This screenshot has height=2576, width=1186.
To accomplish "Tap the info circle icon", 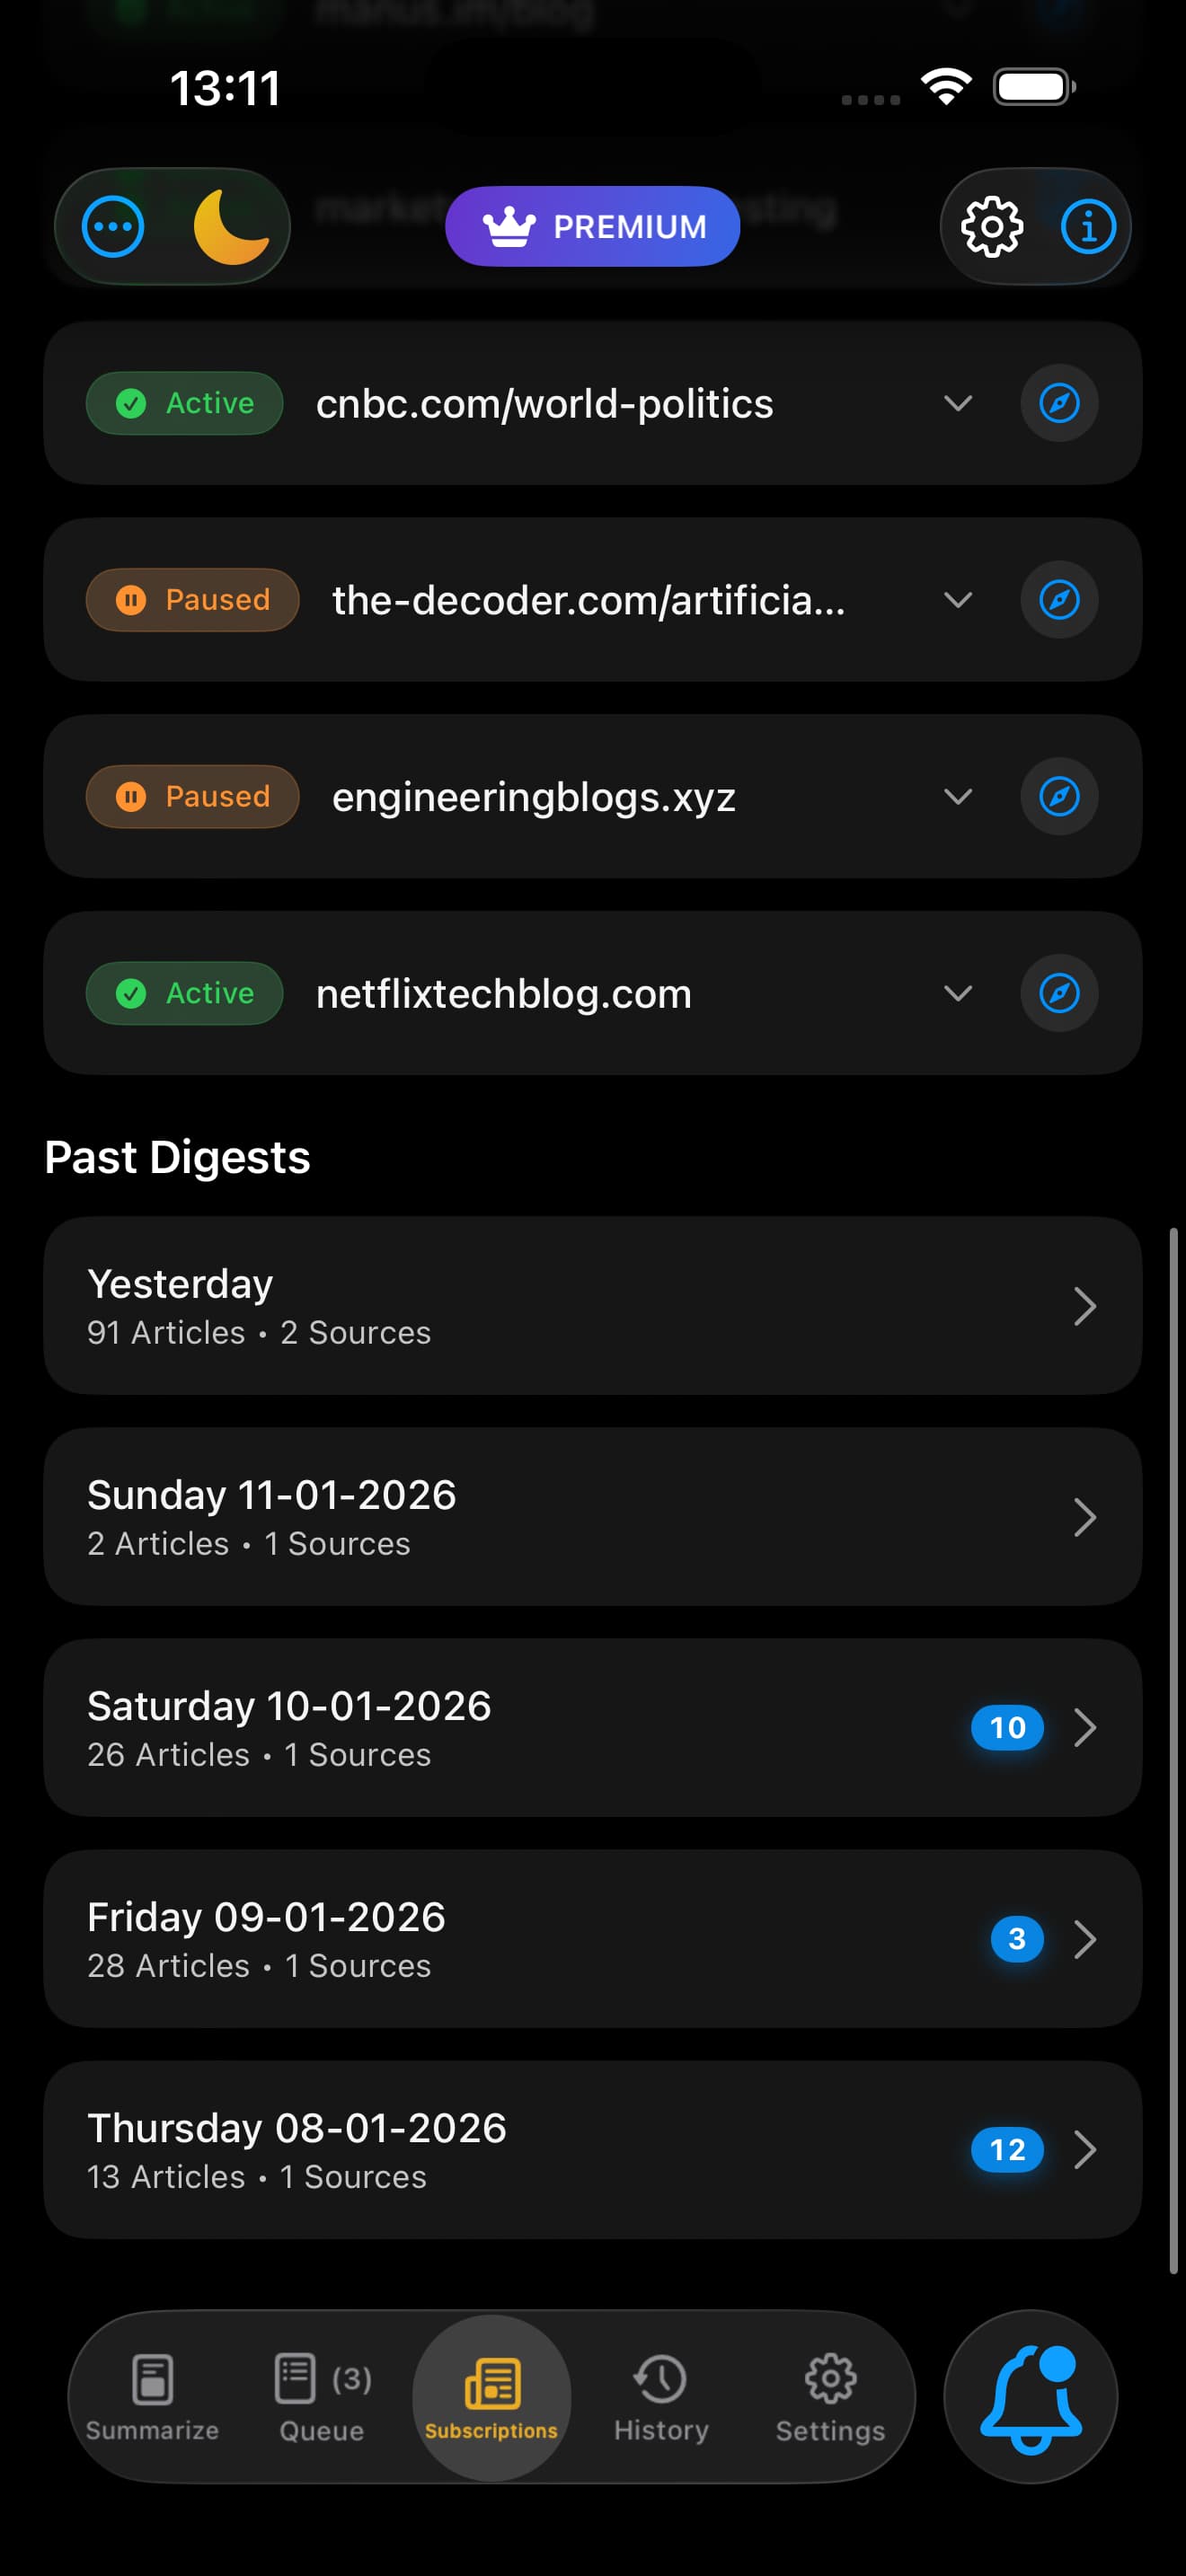I will point(1088,227).
